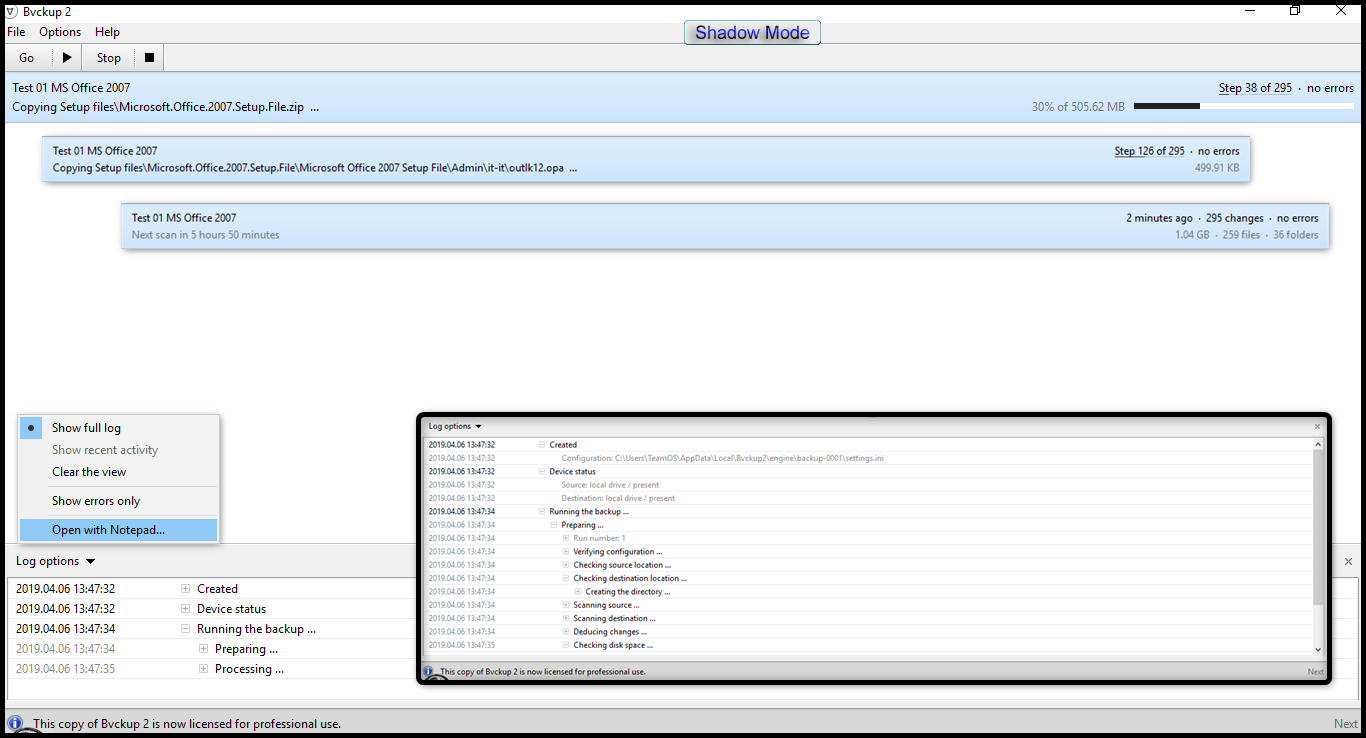
Task: Click the '499.91 KB' size text
Action: (x=1217, y=168)
